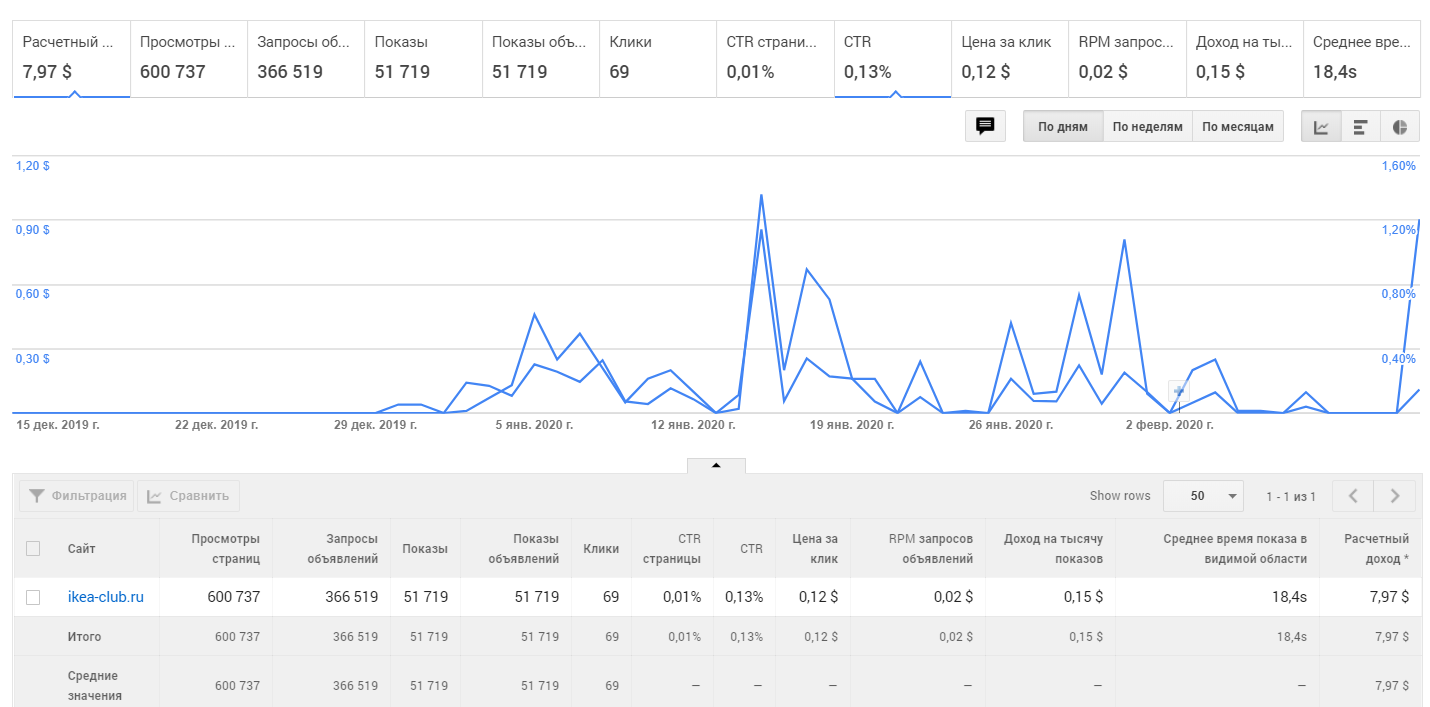The width and height of the screenshot is (1430, 707).
Task: Collapse the chart with the arrow handle
Action: [716, 465]
